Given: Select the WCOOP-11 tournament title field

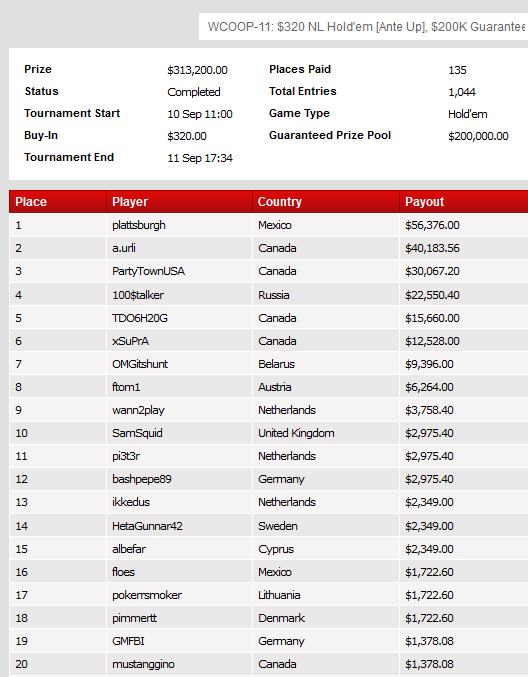Looking at the screenshot, I should point(364,27).
